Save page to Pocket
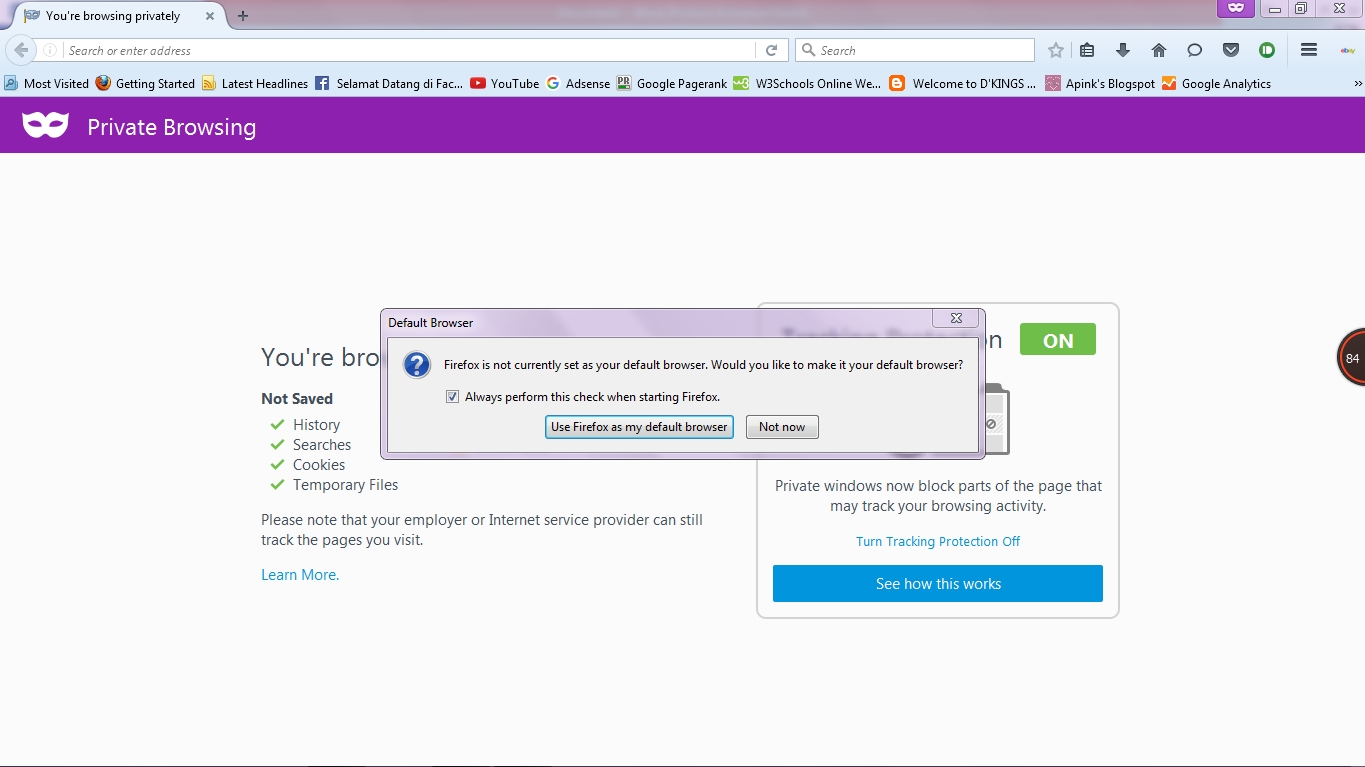Image resolution: width=1365 pixels, height=767 pixels. point(1230,49)
